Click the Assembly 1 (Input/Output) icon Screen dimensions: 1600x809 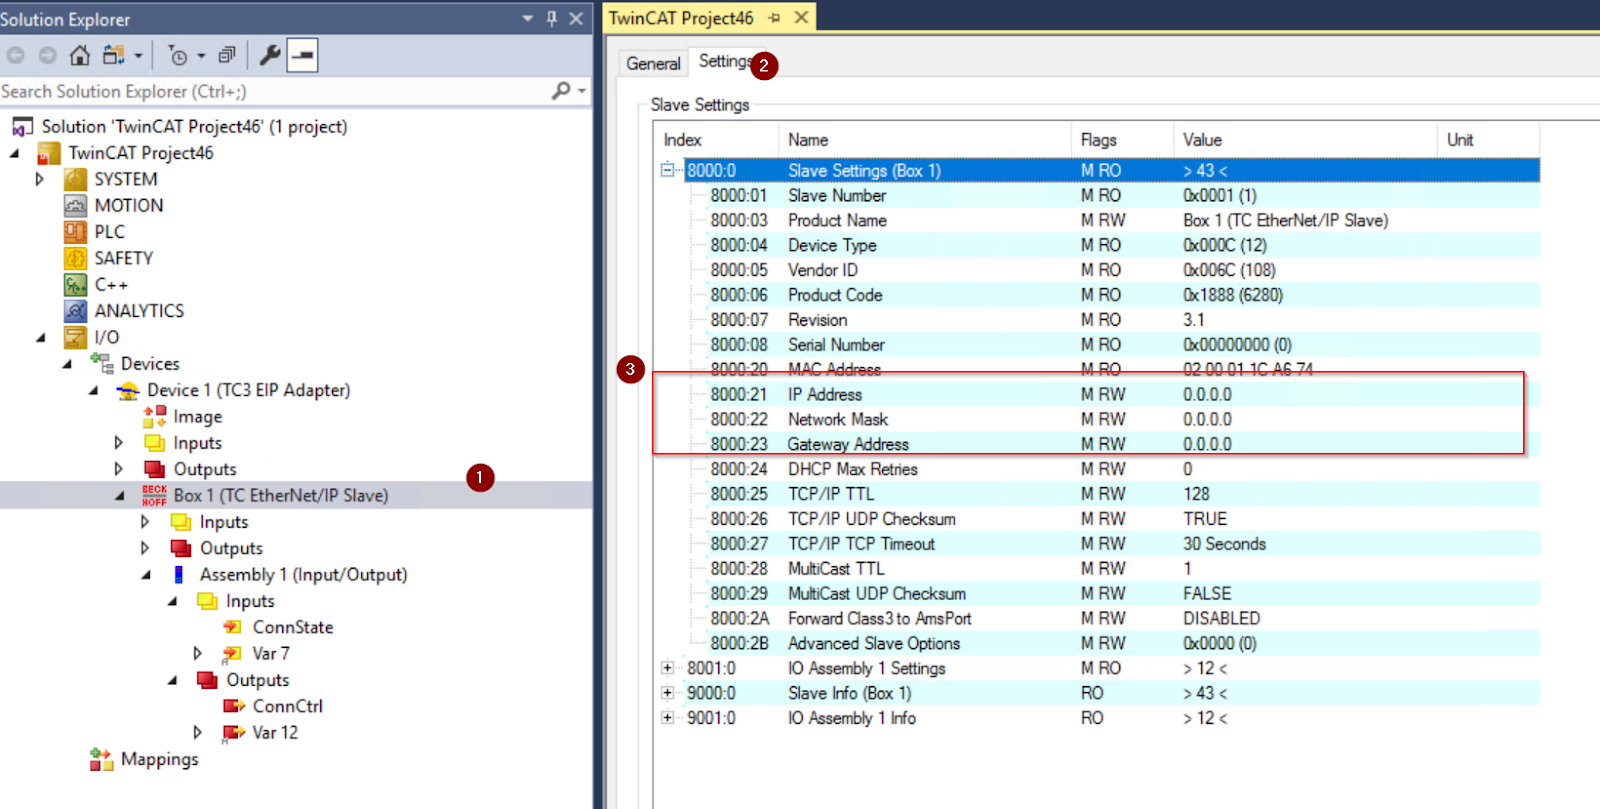coord(179,575)
